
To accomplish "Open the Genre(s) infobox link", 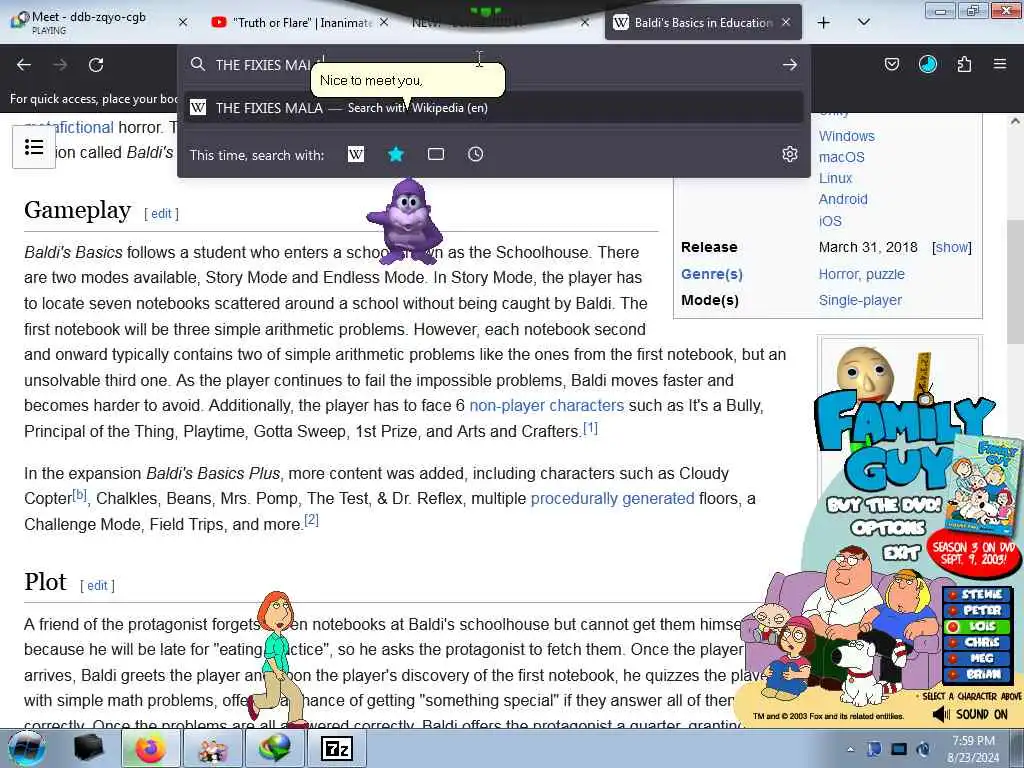I will [712, 274].
